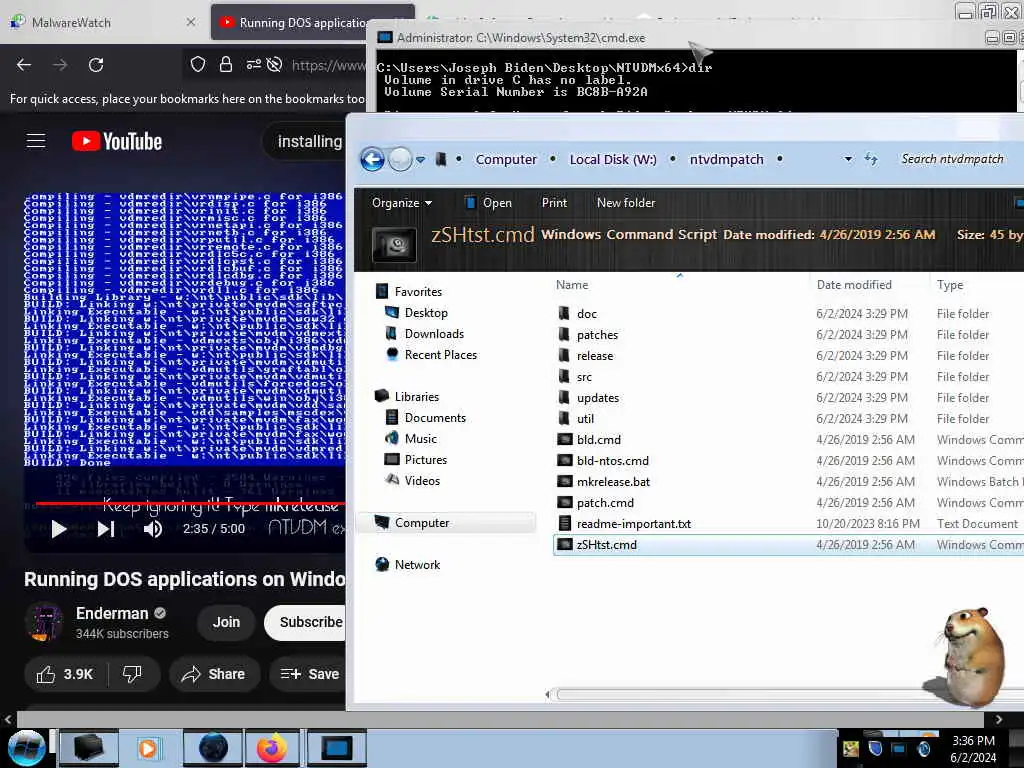The height and width of the screenshot is (768, 1024).
Task: Reload the Firefox page
Action: click(96, 65)
